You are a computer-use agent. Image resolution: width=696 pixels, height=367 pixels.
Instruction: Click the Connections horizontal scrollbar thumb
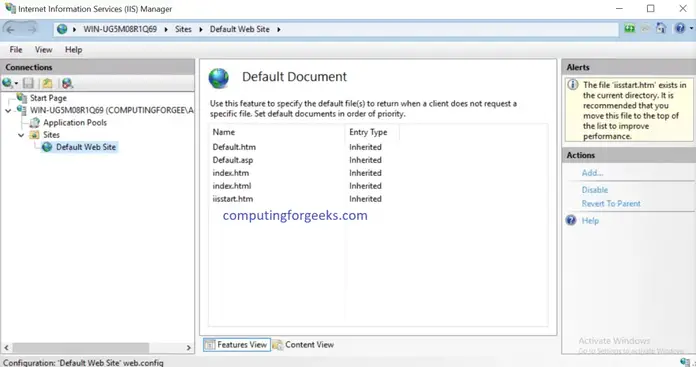pos(80,348)
